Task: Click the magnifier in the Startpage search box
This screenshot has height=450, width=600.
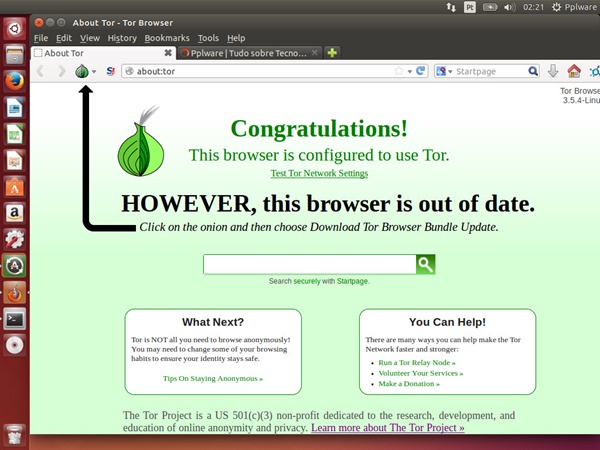Action: click(533, 71)
